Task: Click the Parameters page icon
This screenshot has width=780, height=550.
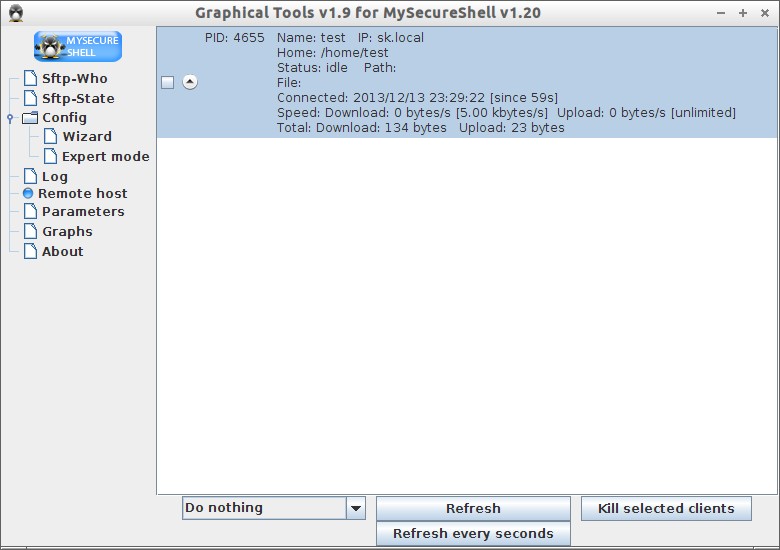Action: click(x=30, y=211)
